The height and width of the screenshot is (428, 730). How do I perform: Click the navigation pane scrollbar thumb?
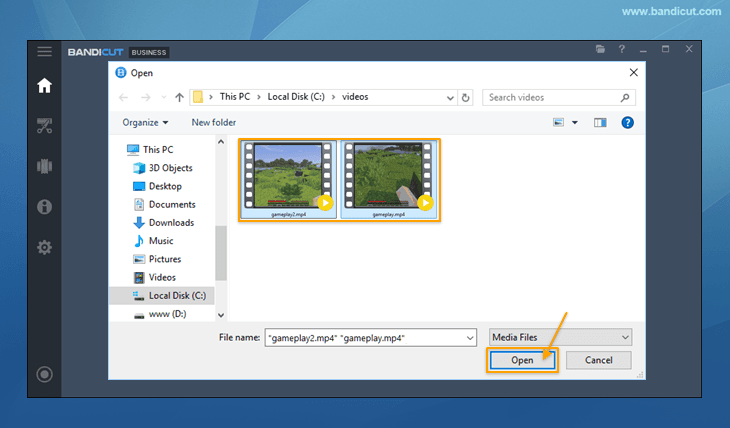coord(221,253)
